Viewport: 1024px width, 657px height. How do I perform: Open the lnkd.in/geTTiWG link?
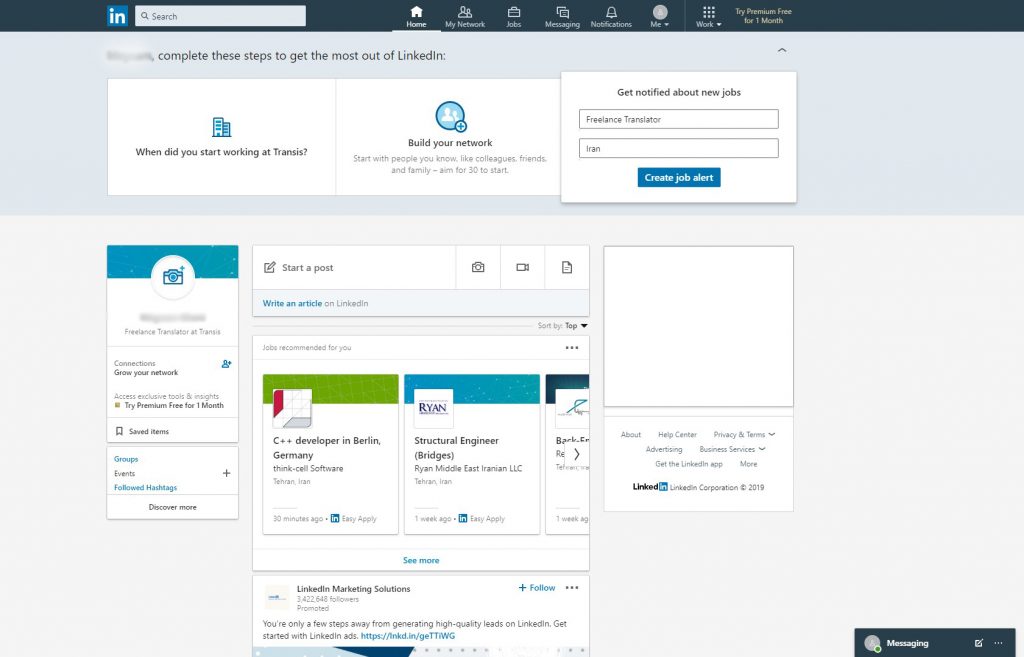(408, 635)
